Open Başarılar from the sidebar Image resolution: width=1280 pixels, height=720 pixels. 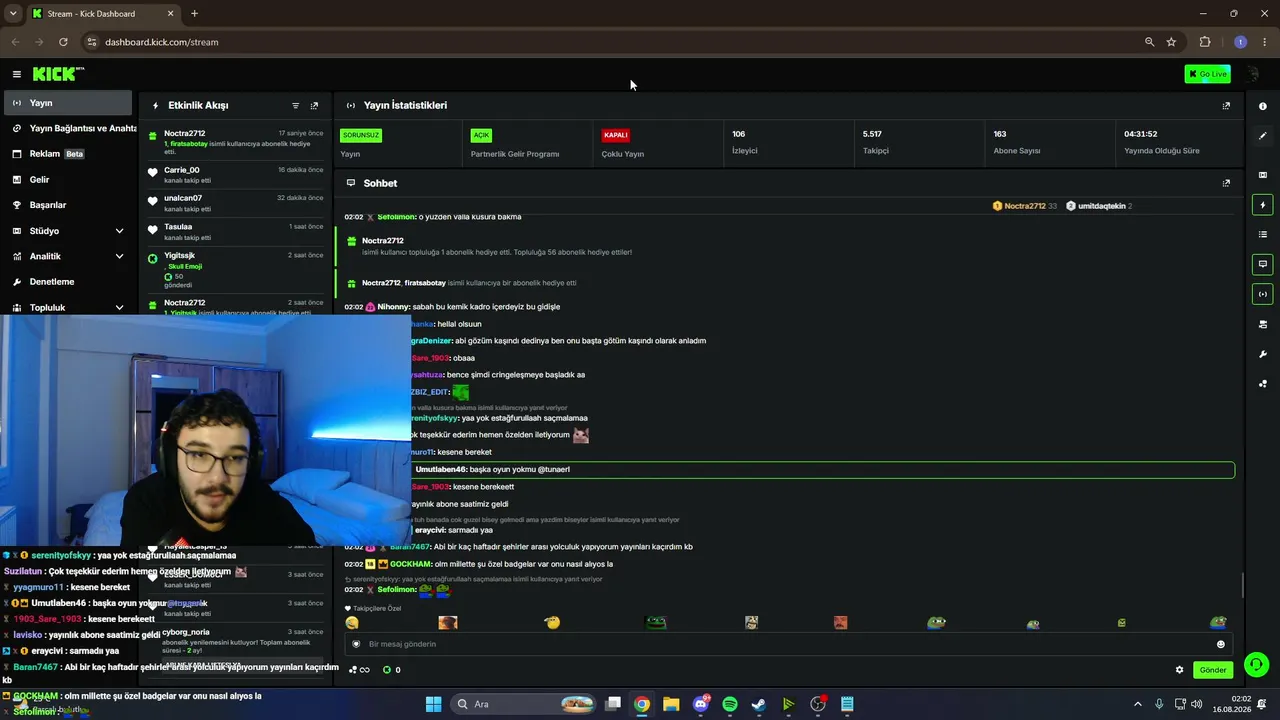tap(66, 205)
